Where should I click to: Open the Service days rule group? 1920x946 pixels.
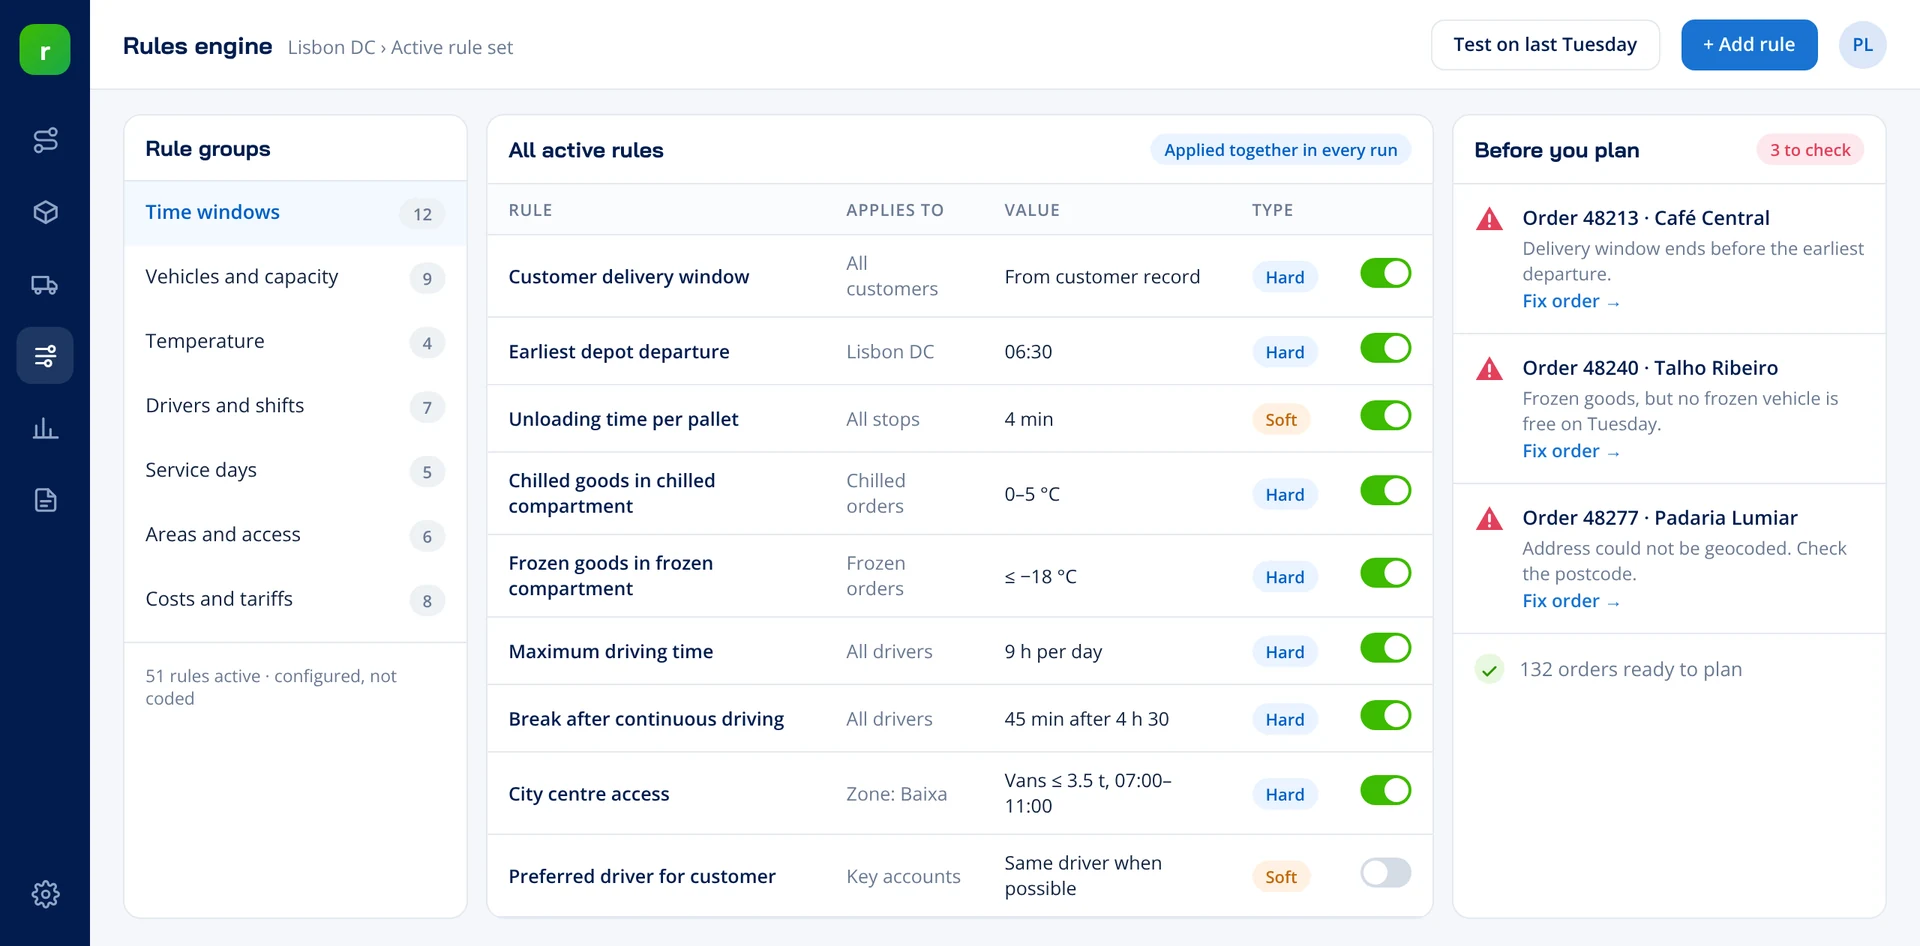click(295, 471)
